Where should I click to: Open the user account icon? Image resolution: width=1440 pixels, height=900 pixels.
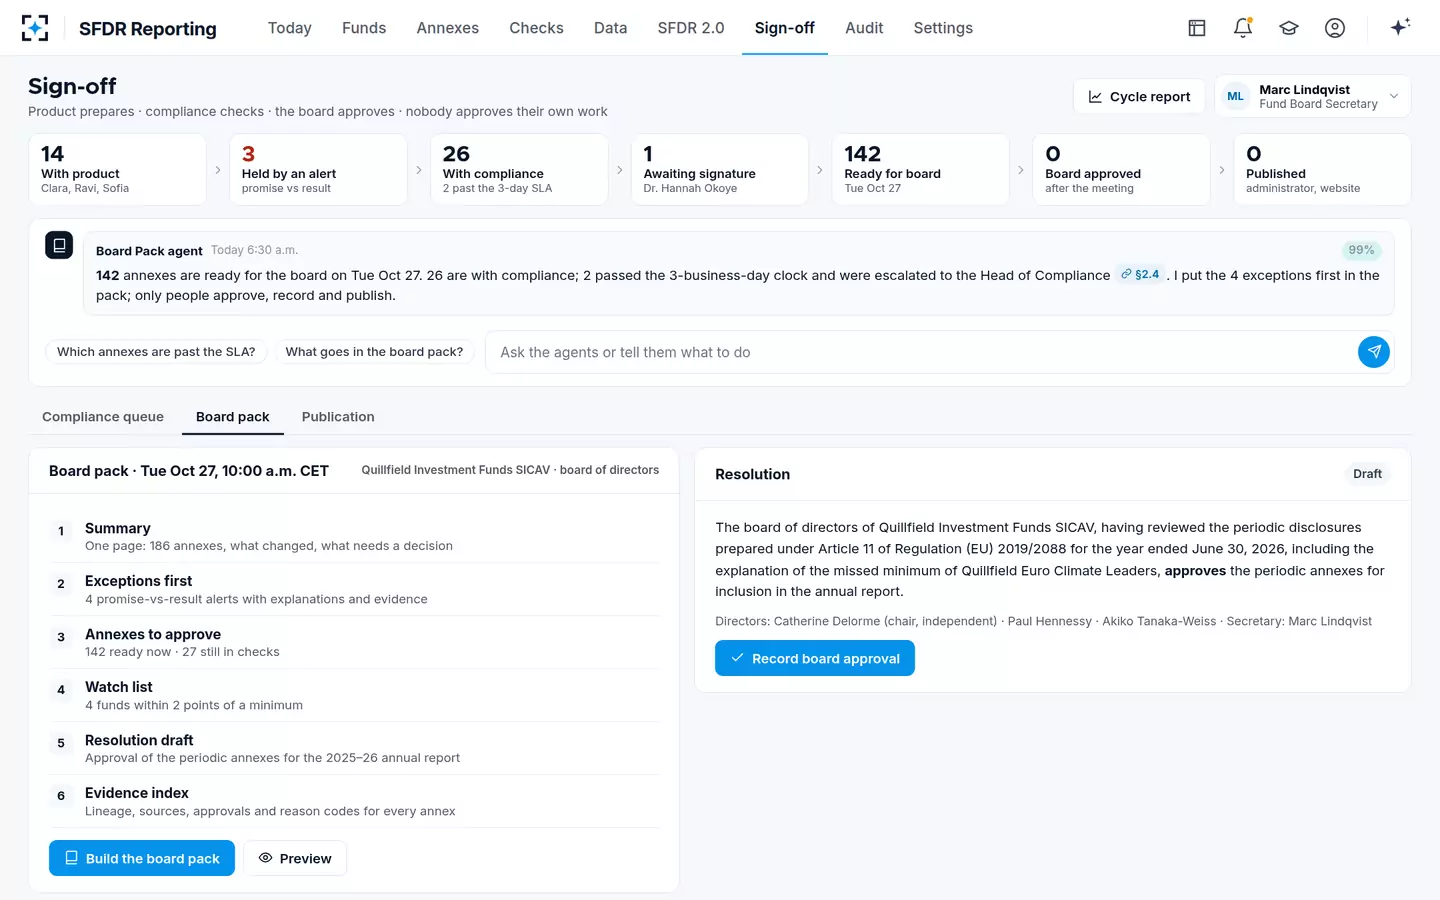coord(1335,28)
